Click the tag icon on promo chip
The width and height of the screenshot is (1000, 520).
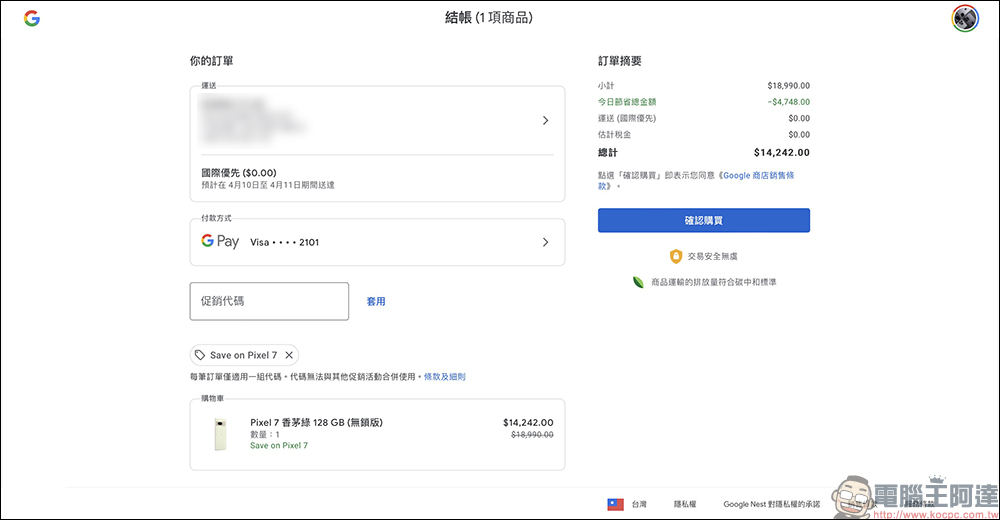(x=200, y=355)
